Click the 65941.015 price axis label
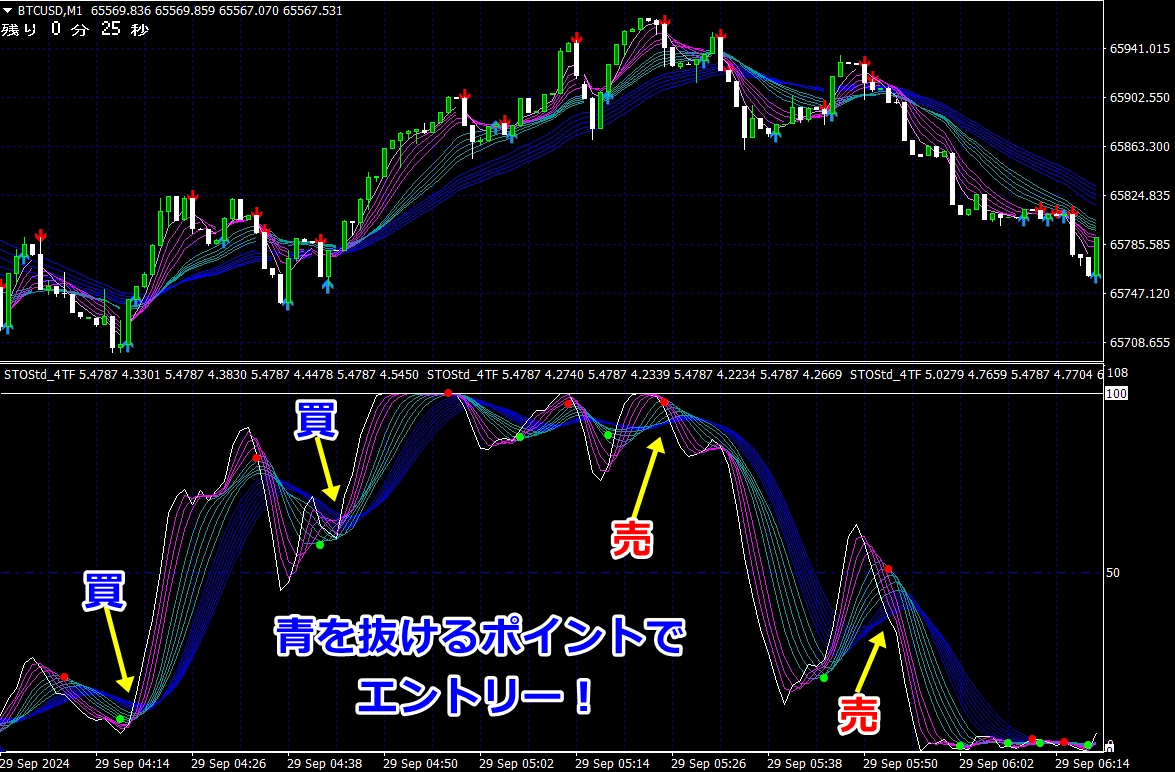Viewport: 1175px width, 772px height. 1139,49
